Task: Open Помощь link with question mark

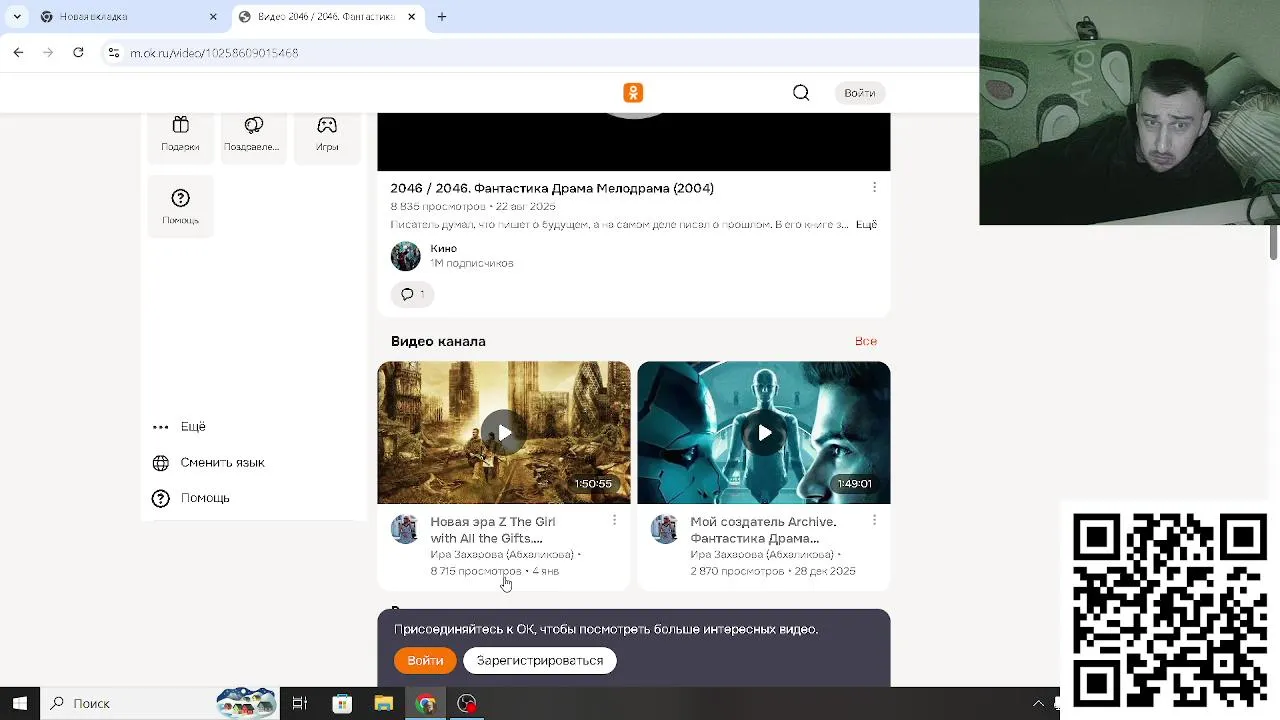Action: tap(190, 498)
